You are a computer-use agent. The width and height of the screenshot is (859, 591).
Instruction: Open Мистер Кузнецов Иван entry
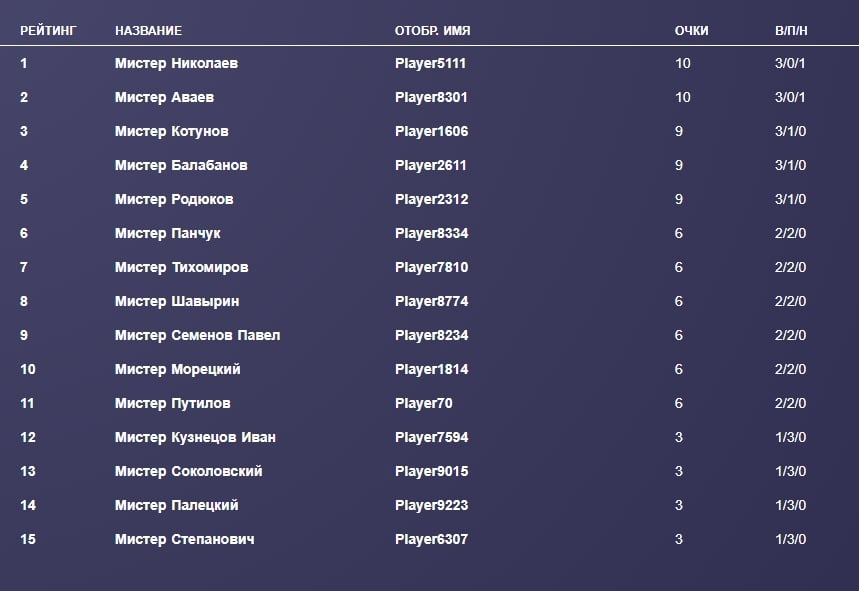195,437
